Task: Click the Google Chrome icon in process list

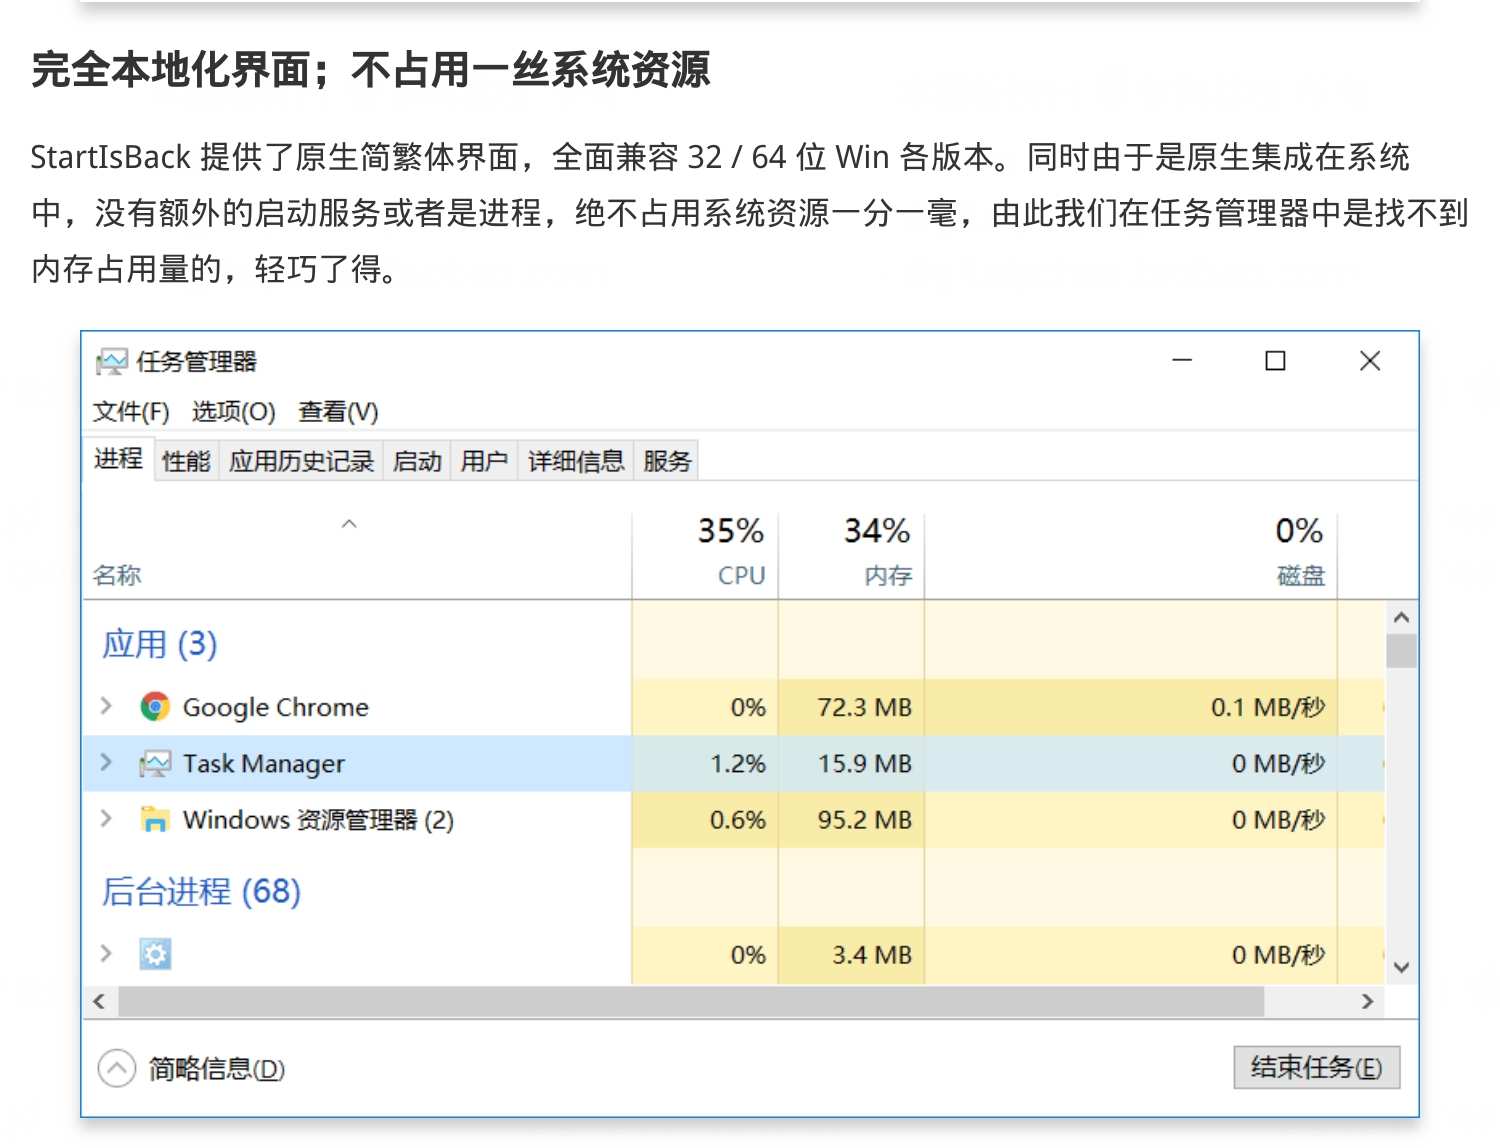Action: click(155, 707)
